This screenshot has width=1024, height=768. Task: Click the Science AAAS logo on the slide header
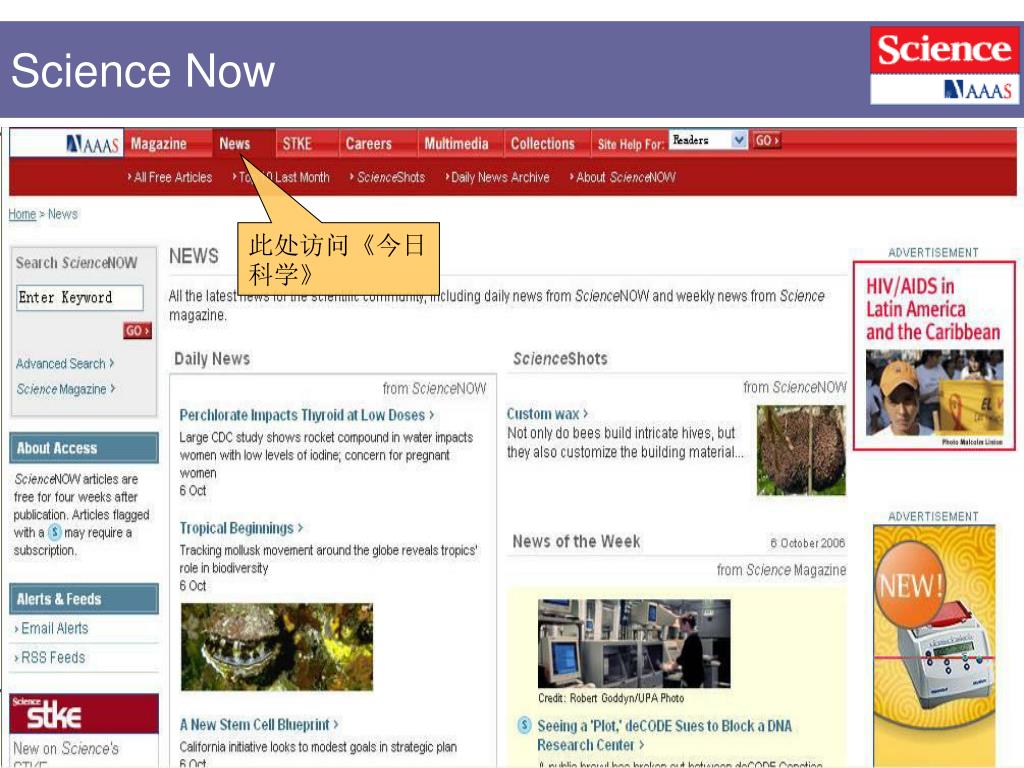pos(944,65)
